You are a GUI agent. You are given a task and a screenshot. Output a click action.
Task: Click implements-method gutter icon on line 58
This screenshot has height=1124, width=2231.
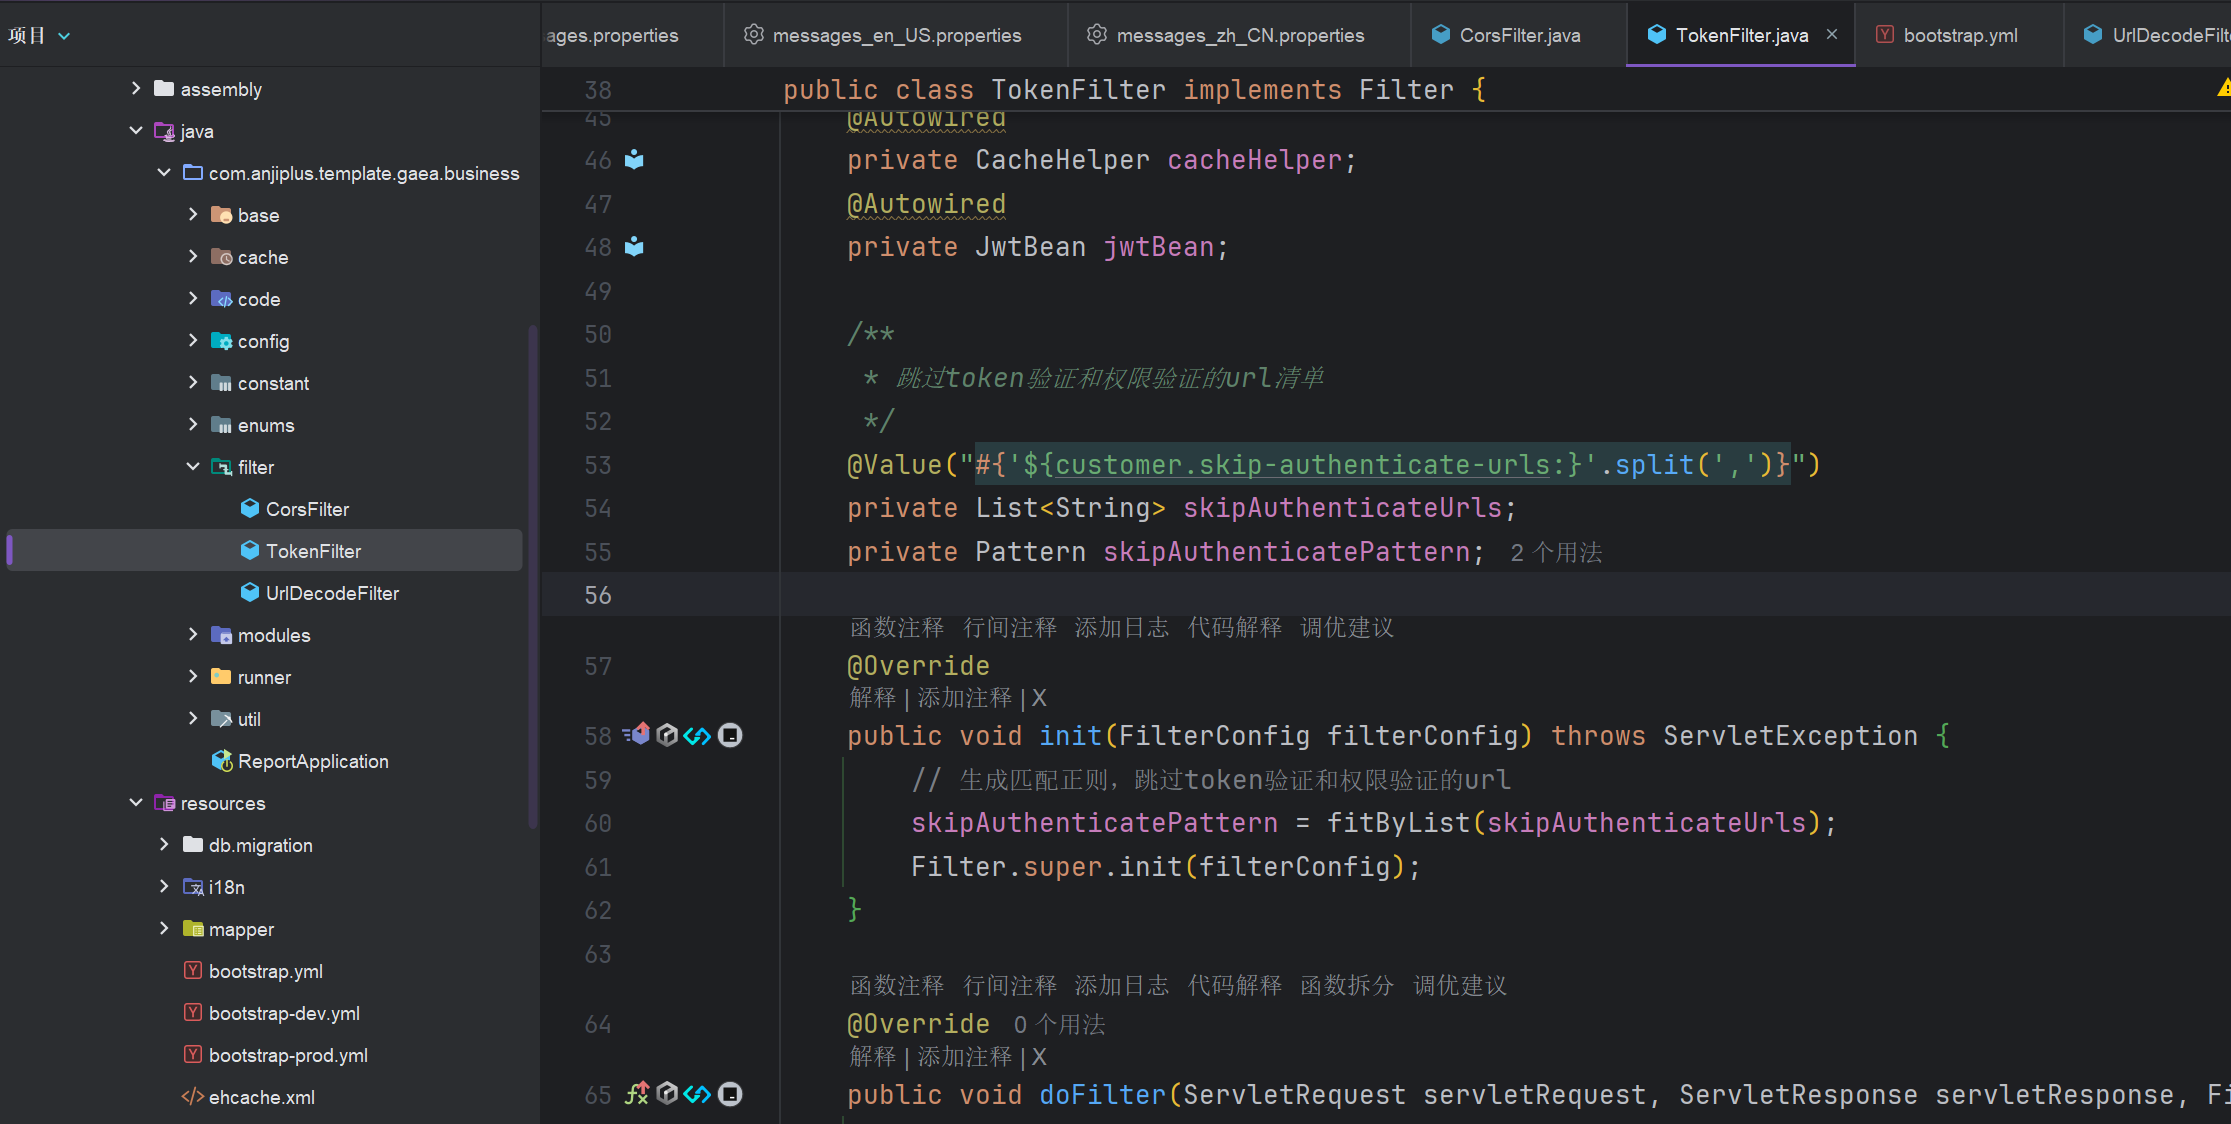point(637,735)
